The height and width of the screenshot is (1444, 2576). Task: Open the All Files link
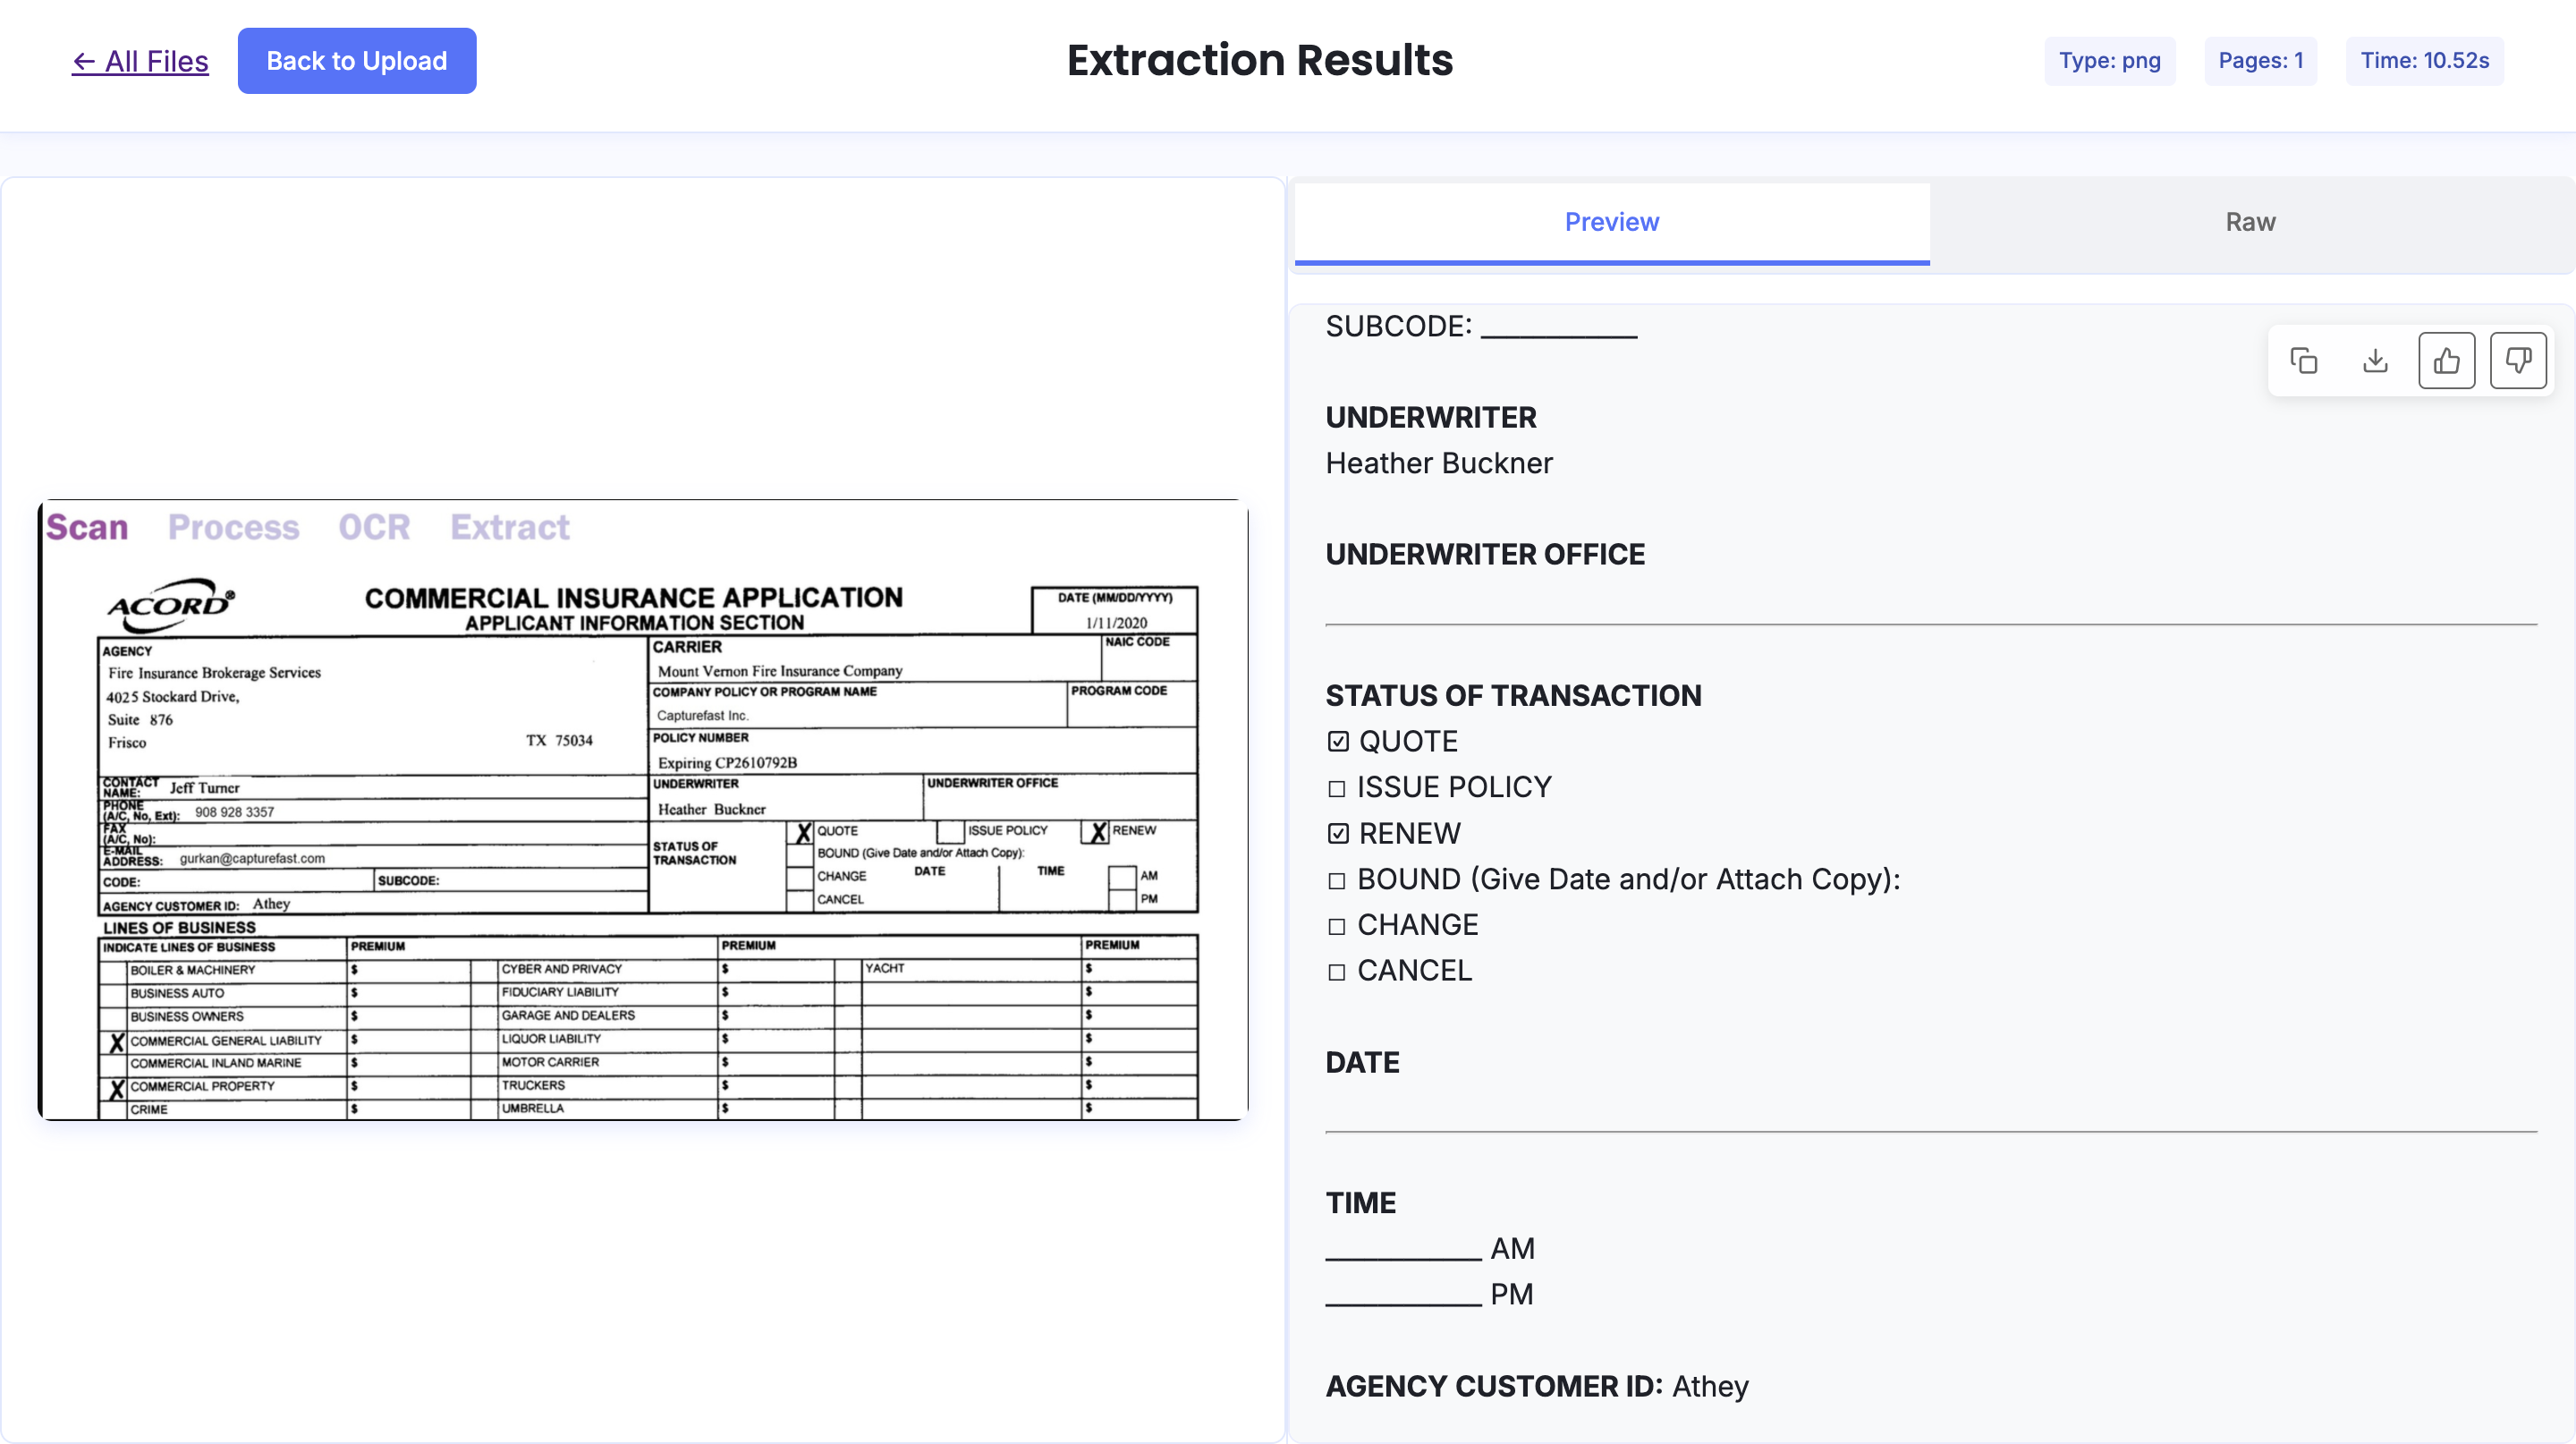[140, 61]
